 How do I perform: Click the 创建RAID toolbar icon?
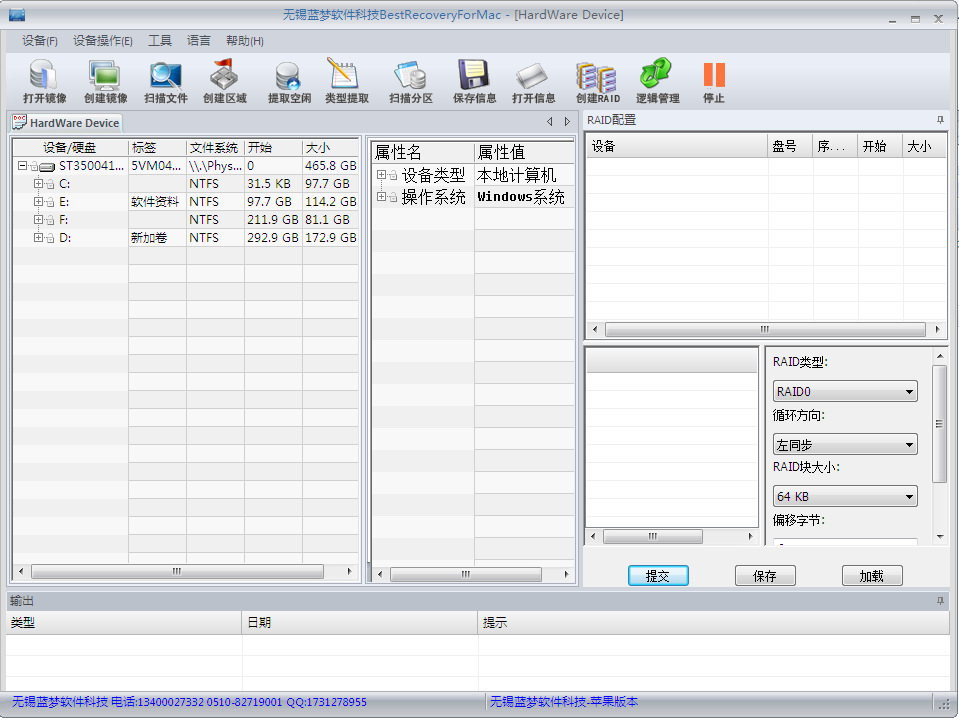click(597, 76)
